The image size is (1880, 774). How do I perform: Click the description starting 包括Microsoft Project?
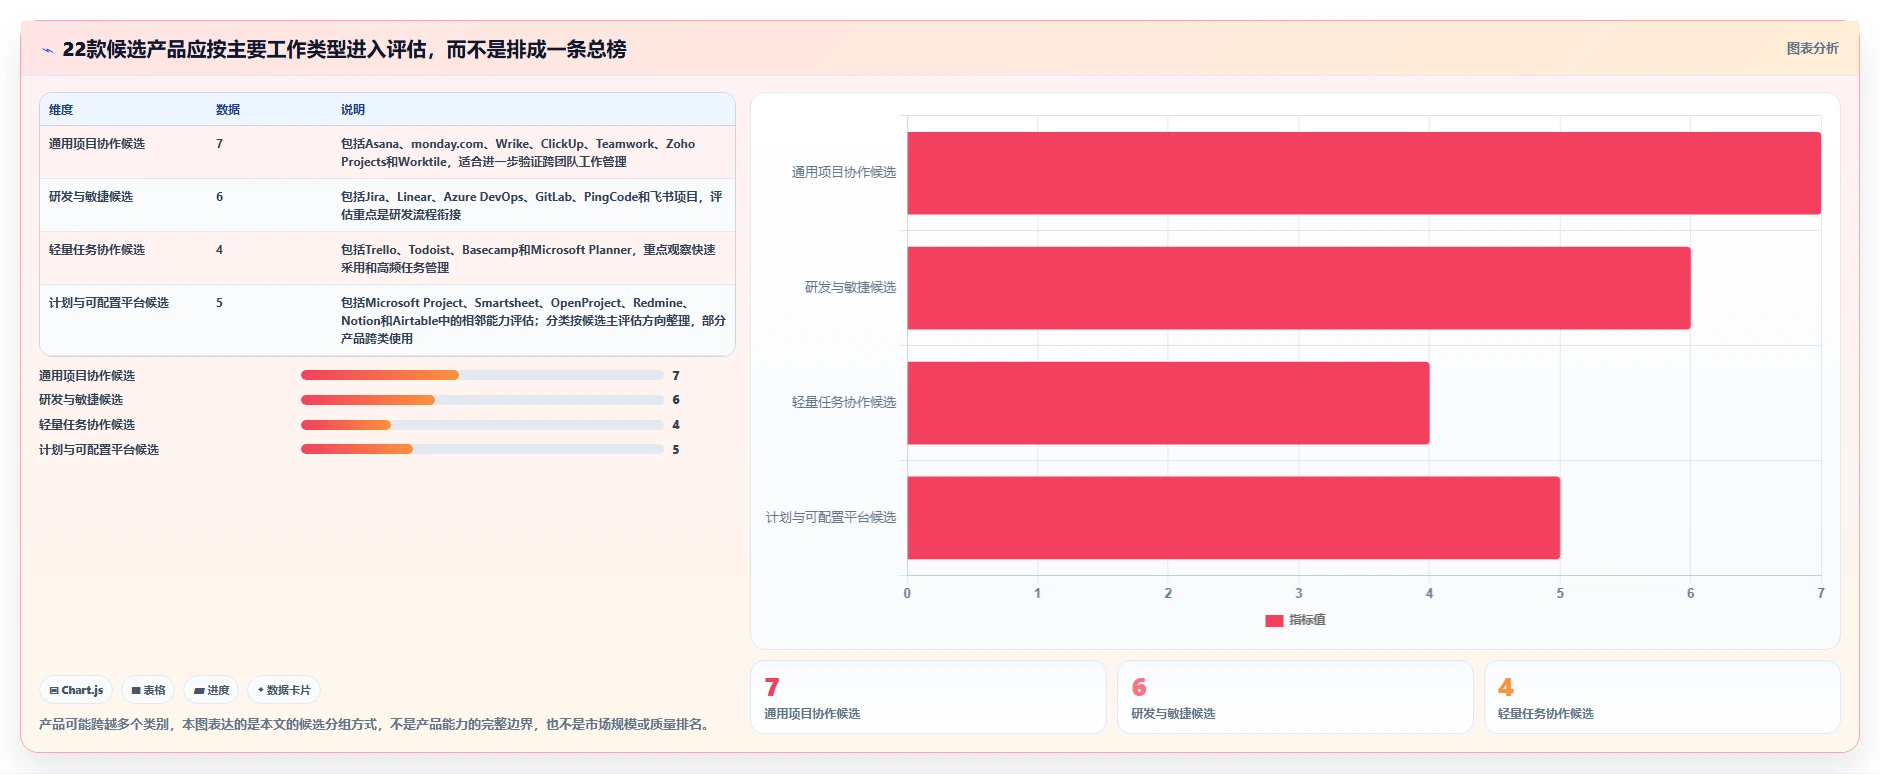[x=533, y=321]
